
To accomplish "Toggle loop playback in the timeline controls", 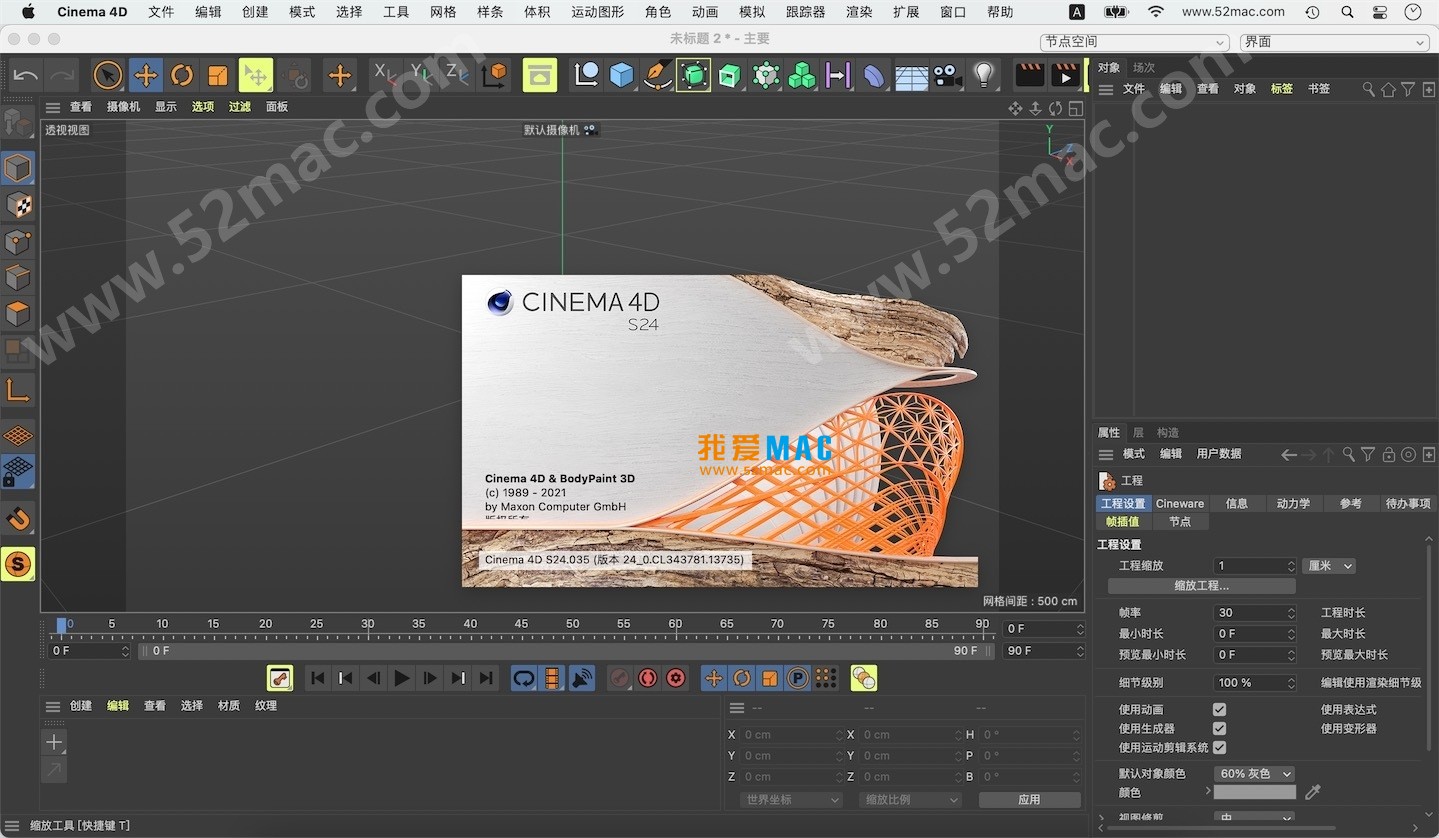I will pos(524,678).
